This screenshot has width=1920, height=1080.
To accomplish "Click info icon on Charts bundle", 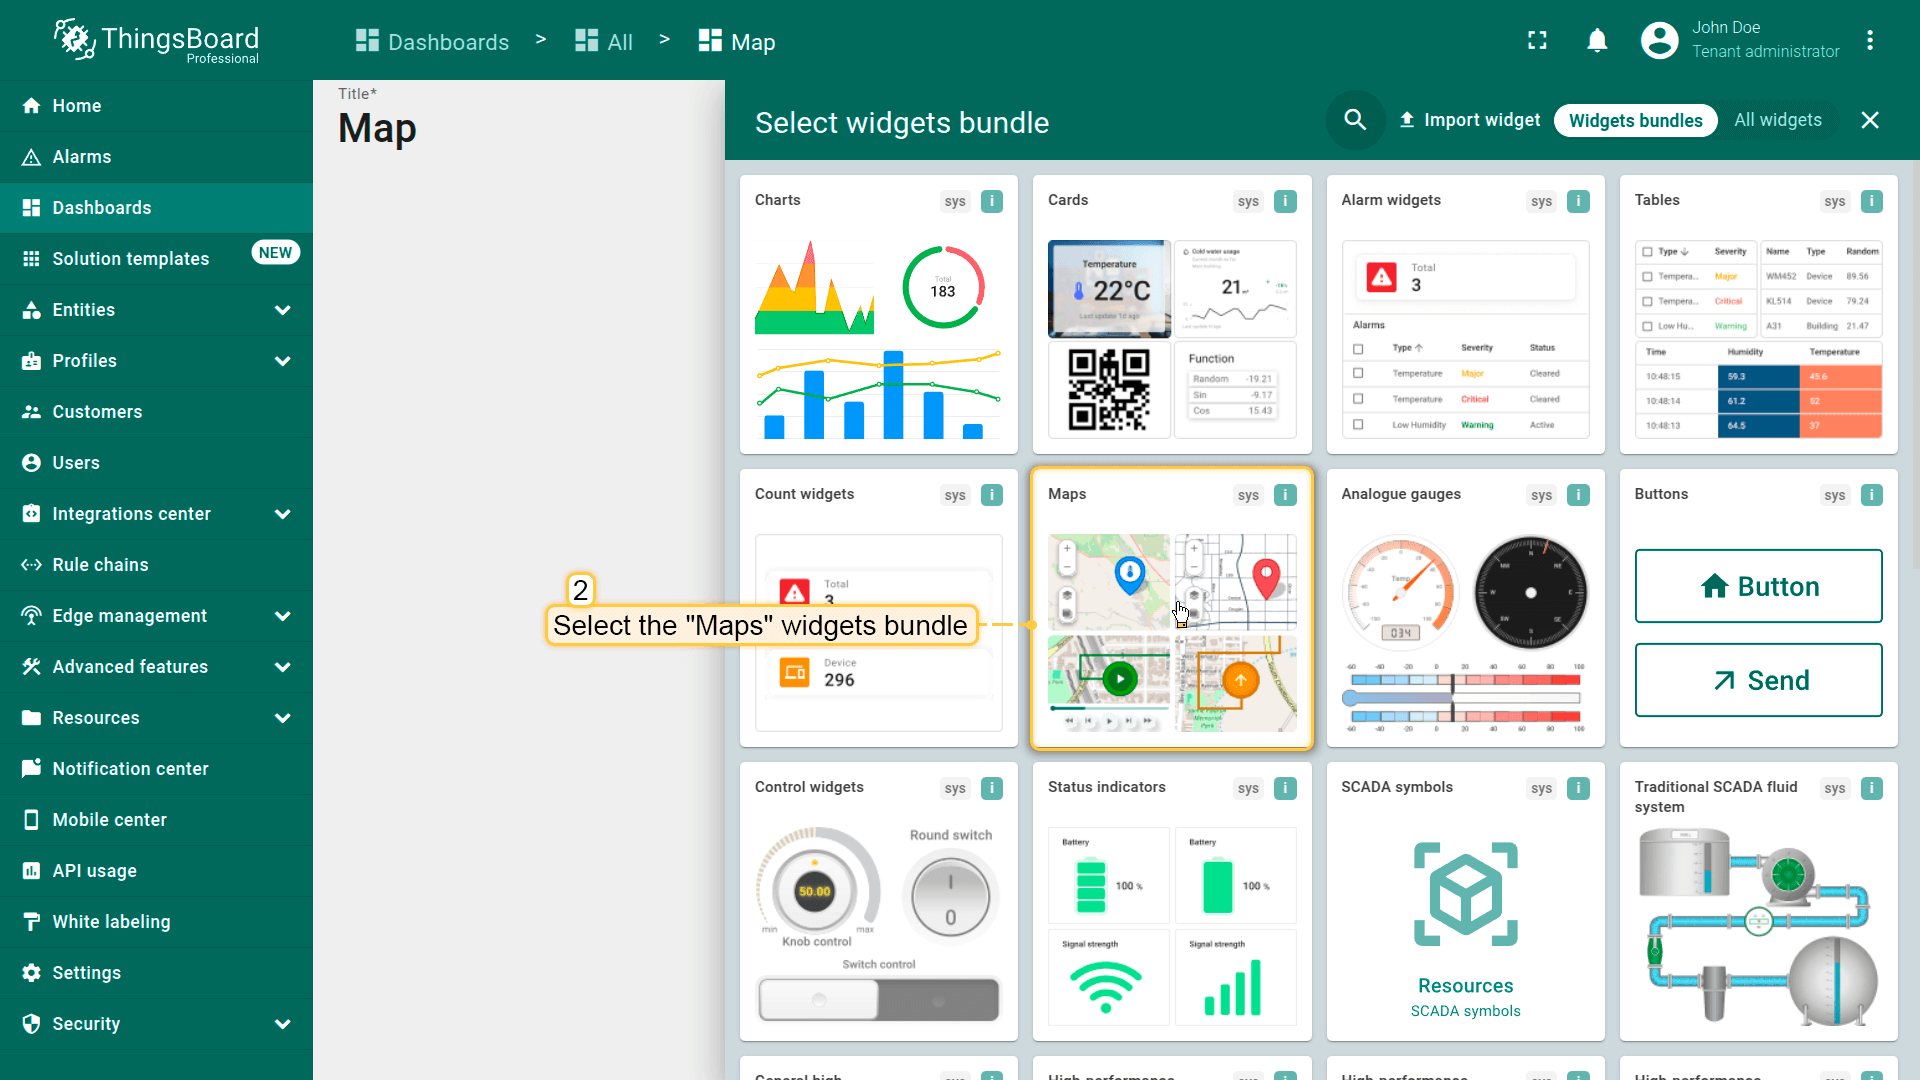I will point(991,201).
